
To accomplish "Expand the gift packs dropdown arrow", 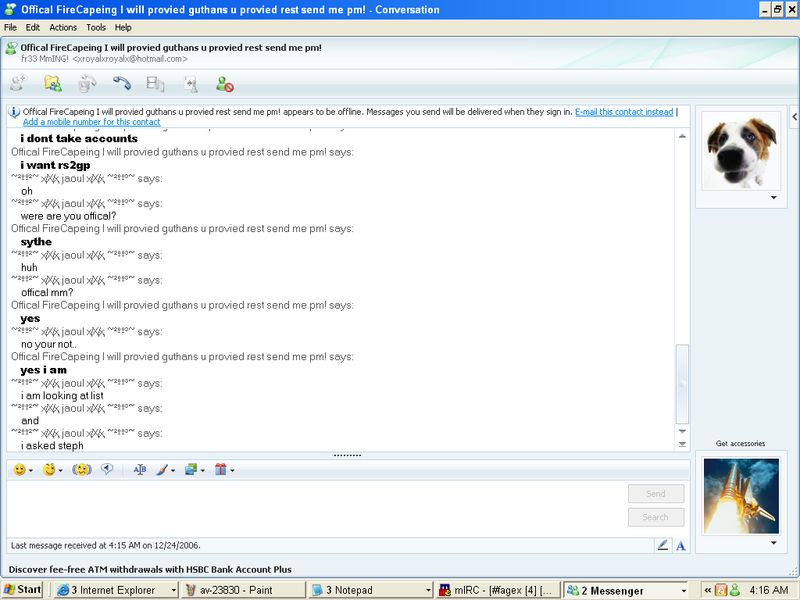I will coord(232,470).
